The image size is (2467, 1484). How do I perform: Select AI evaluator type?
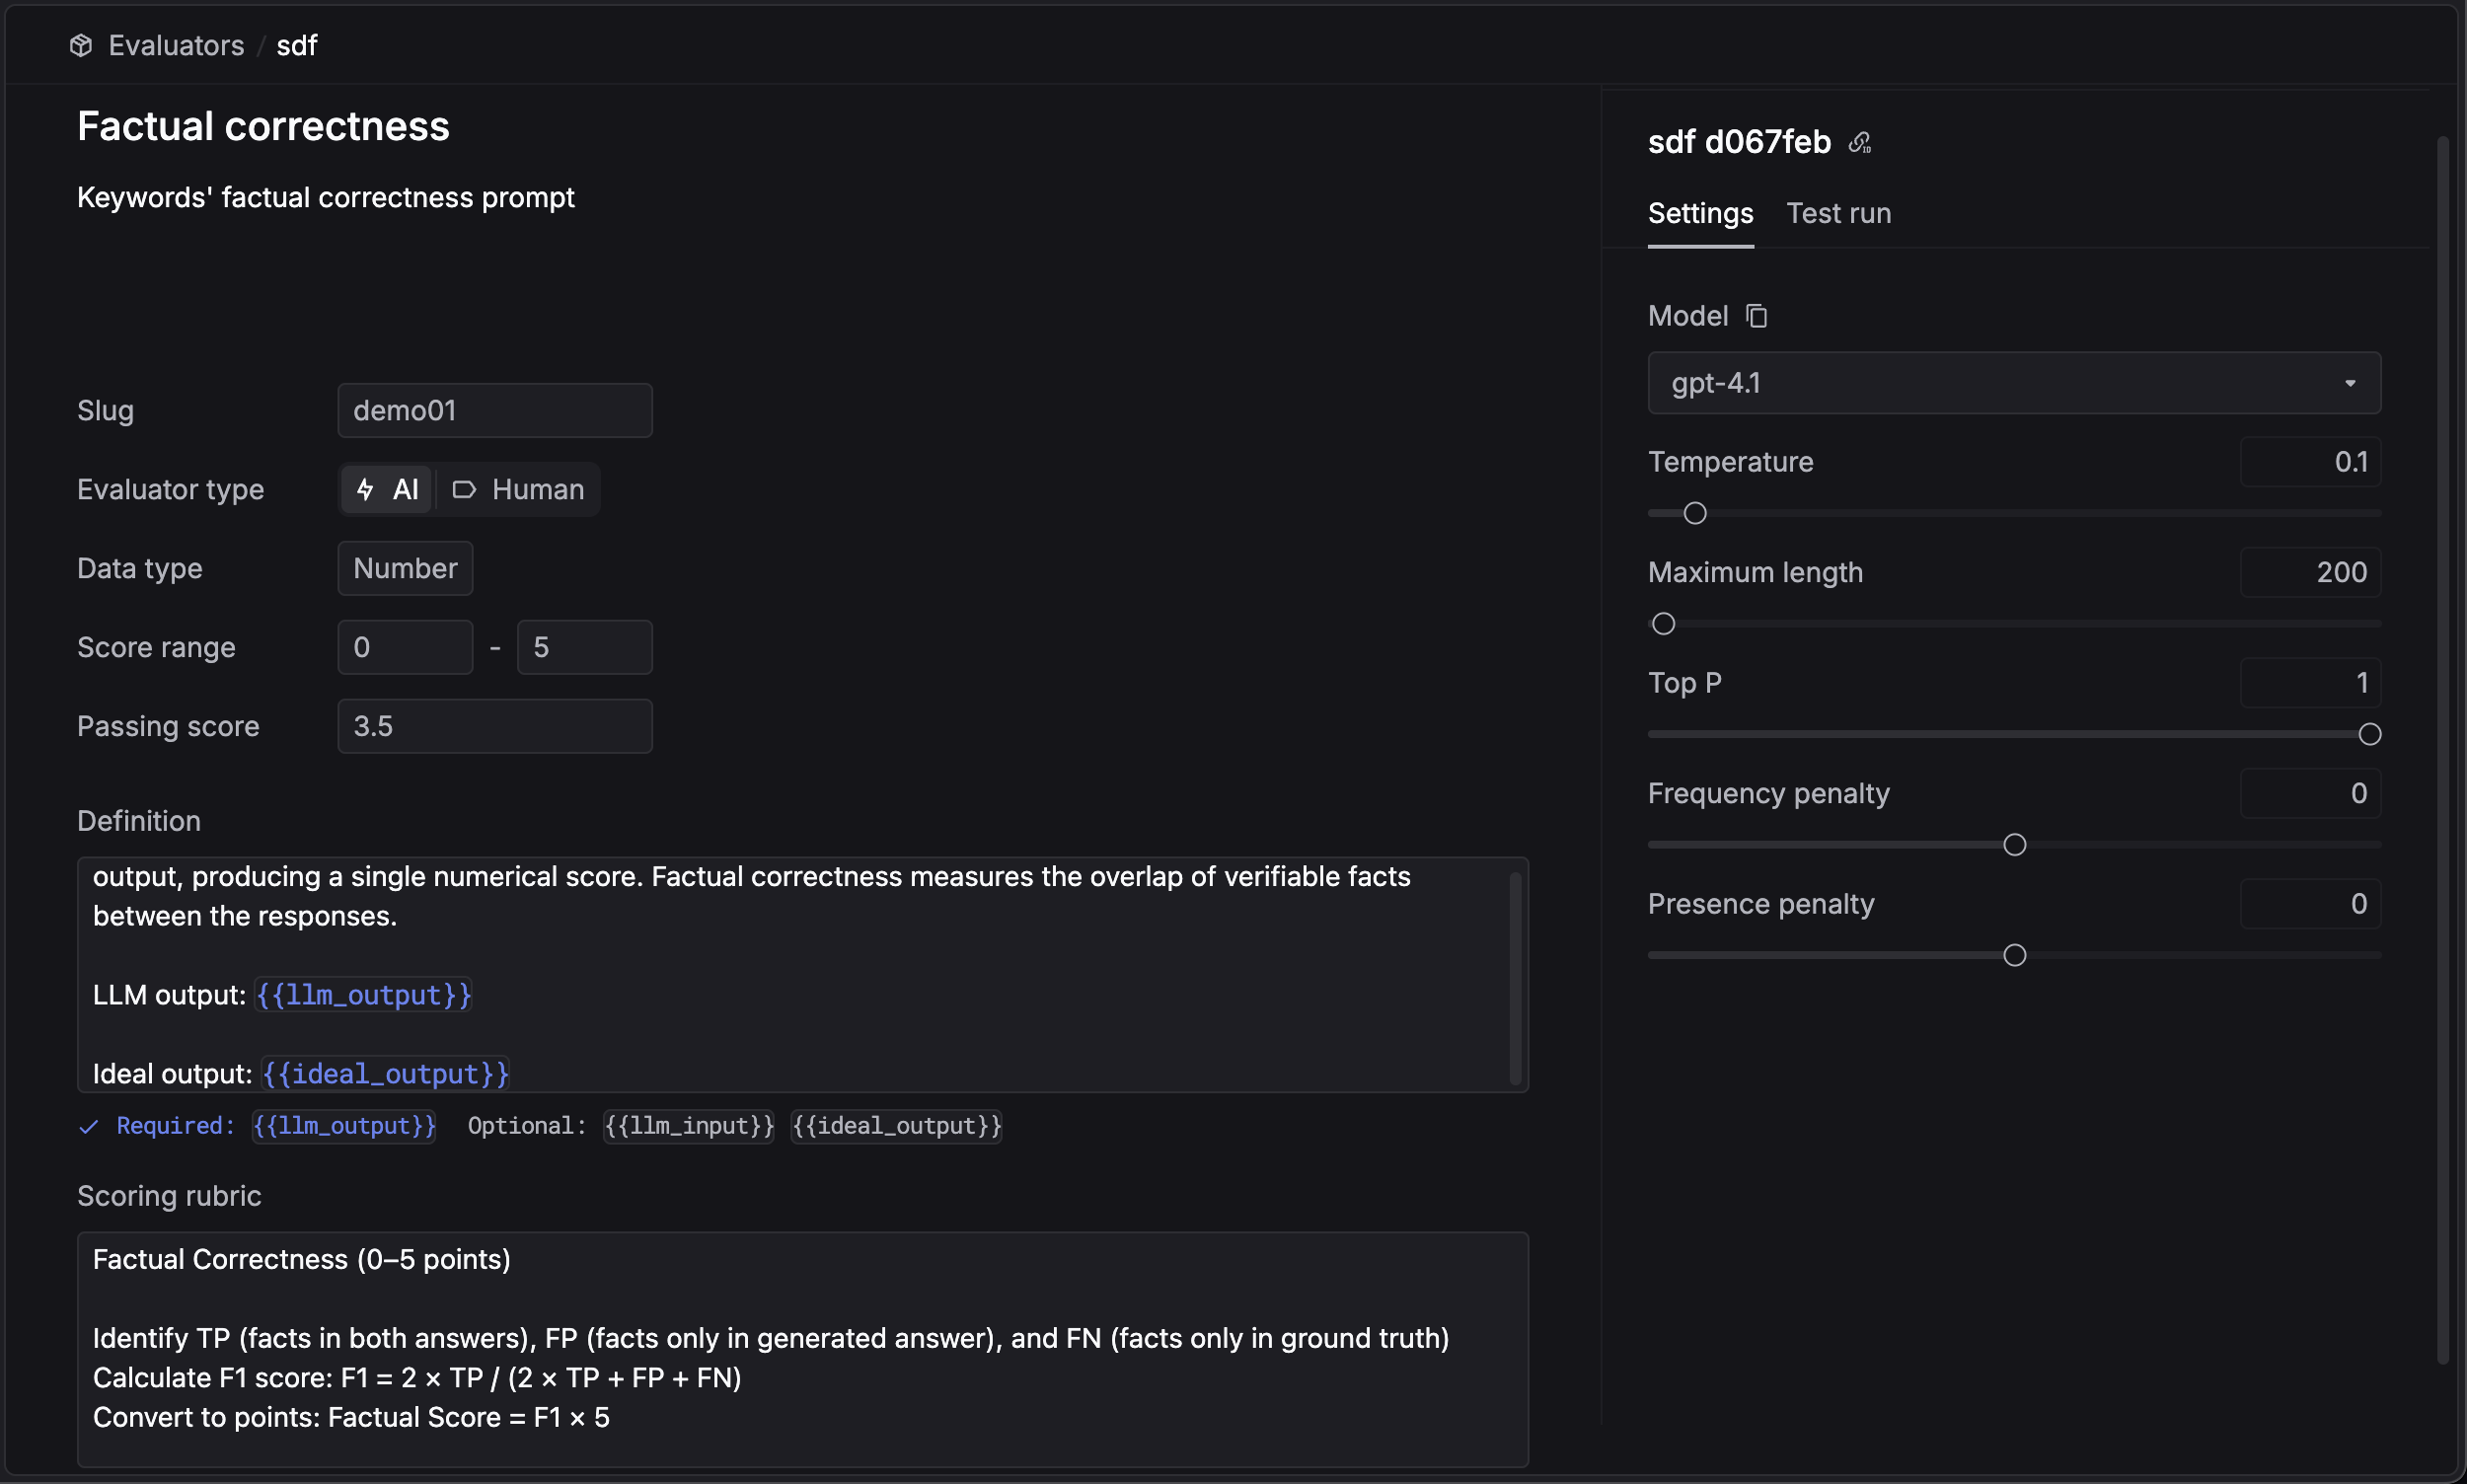388,489
